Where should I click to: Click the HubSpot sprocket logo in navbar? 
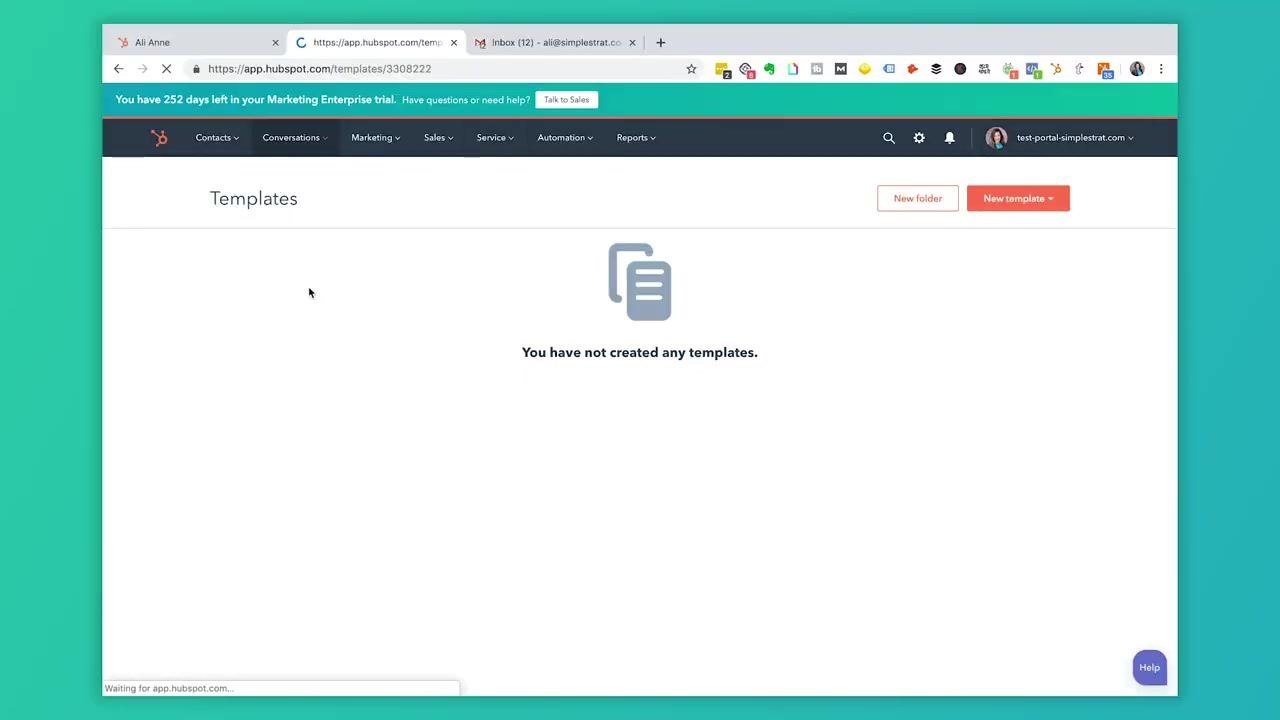click(x=159, y=138)
